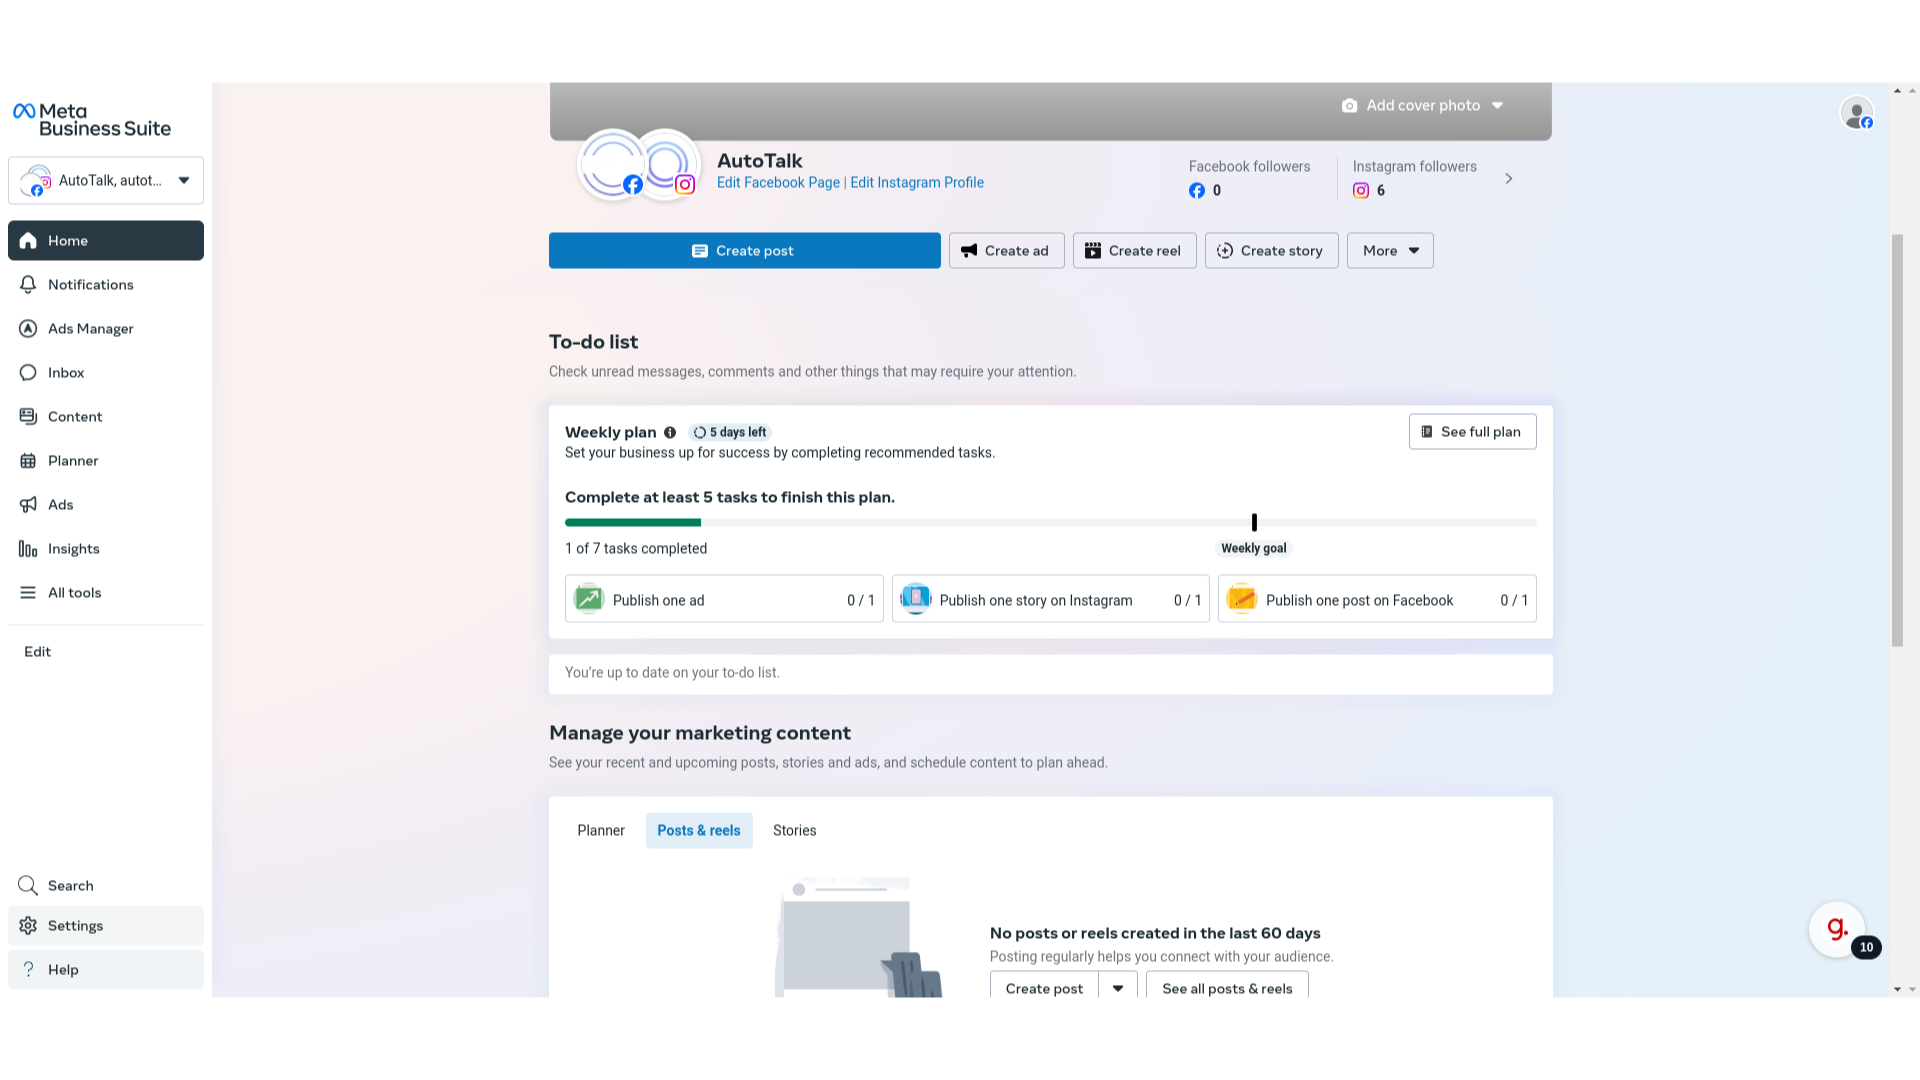This screenshot has width=1920, height=1080.
Task: Open Search magnifier in the sidebar
Action: pyautogui.click(x=106, y=886)
